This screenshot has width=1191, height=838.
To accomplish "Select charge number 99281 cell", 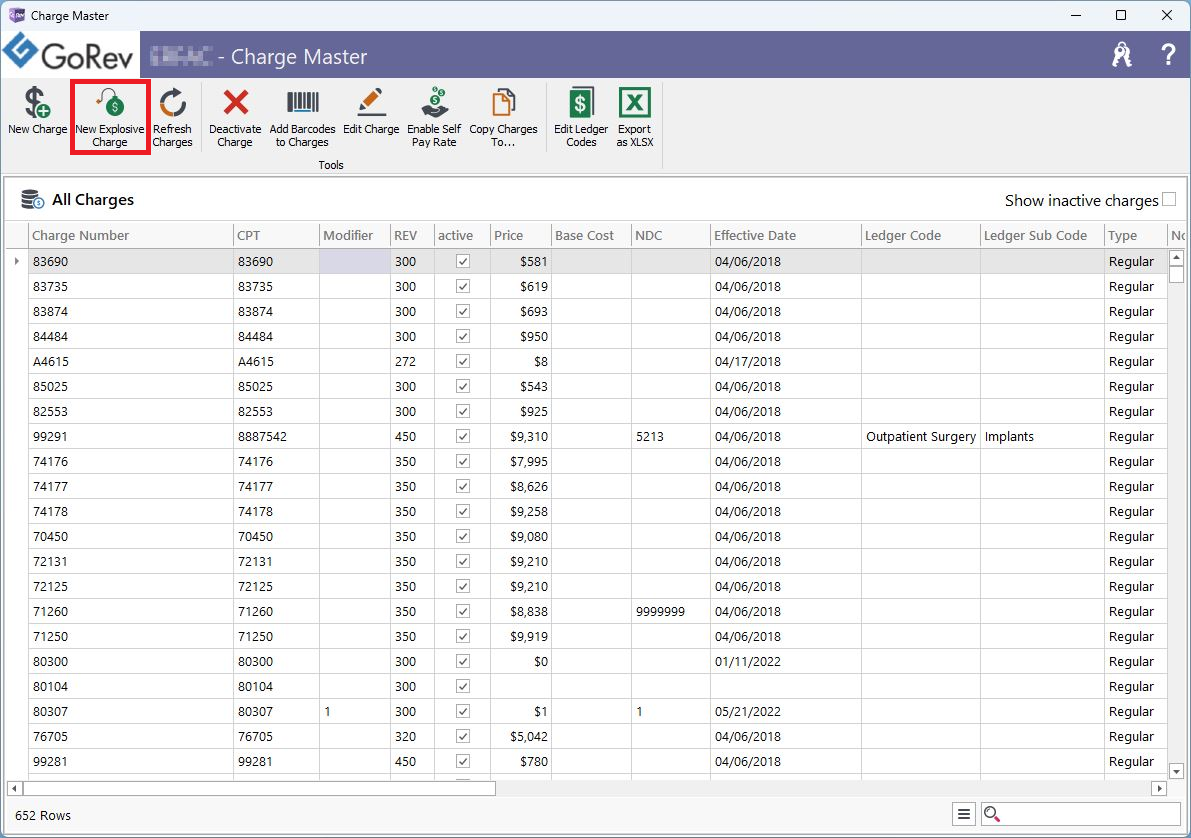I will click(x=131, y=761).
